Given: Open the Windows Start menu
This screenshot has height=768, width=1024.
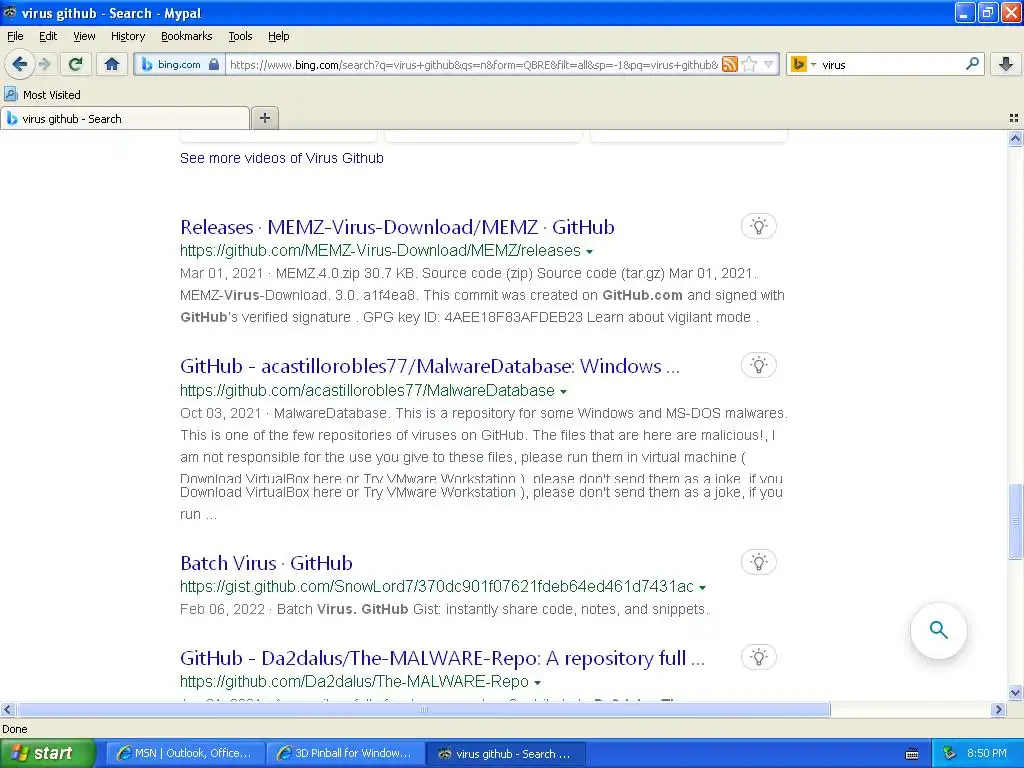Looking at the screenshot, I should point(46,753).
